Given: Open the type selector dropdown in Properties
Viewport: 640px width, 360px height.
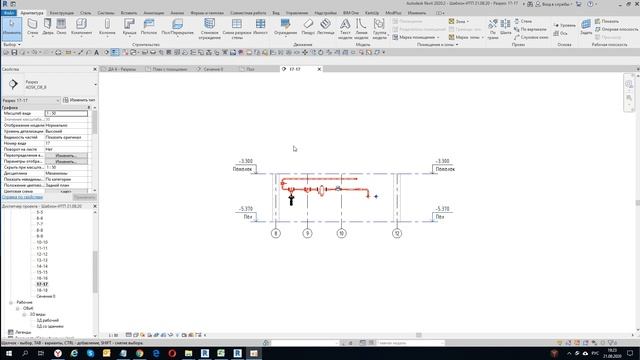Looking at the screenshot, I should click(95, 84).
